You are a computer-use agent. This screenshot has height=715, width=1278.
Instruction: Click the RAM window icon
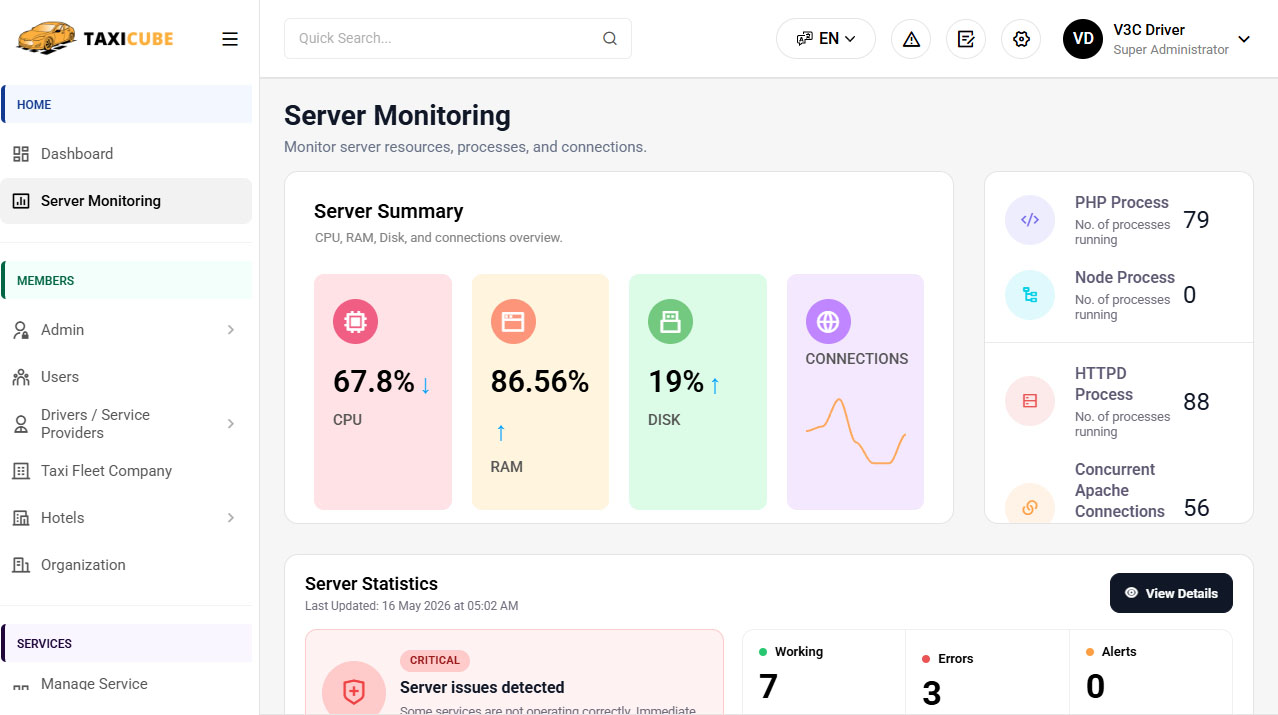513,322
